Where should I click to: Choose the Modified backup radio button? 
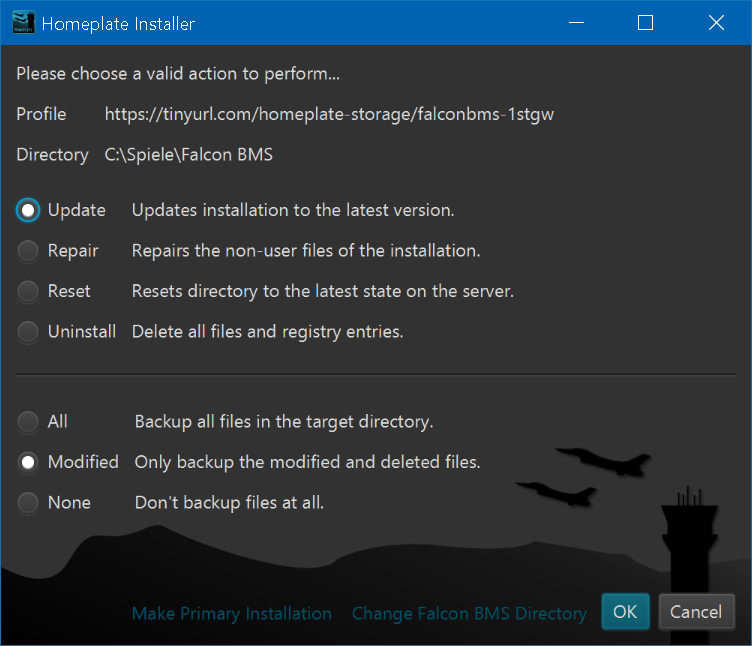29,462
